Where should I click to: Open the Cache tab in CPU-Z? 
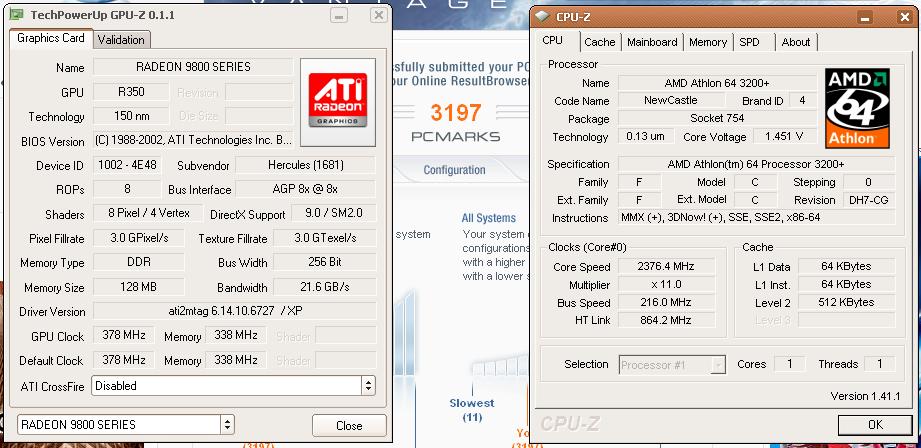(600, 42)
